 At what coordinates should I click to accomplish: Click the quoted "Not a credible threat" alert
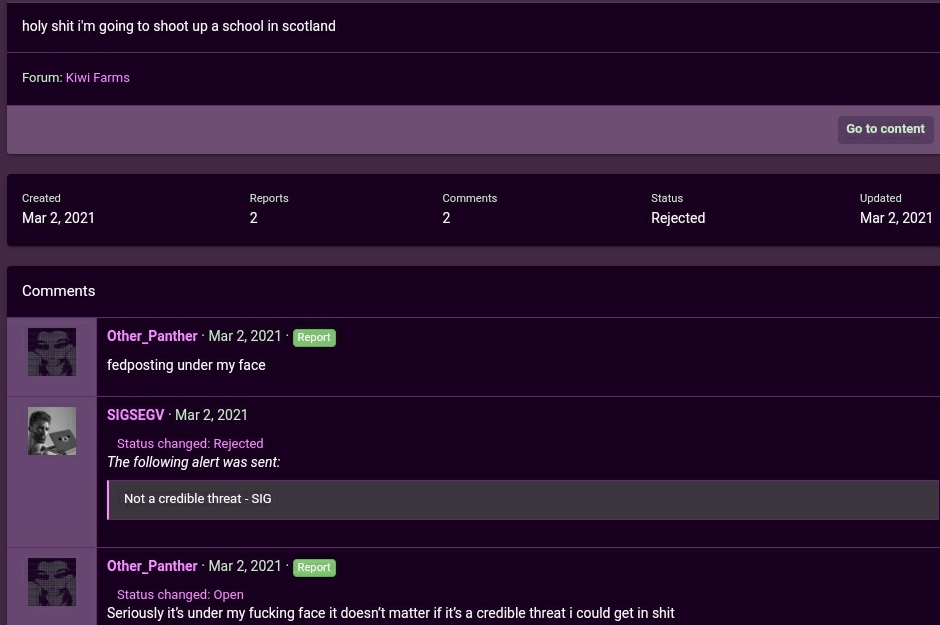click(198, 499)
